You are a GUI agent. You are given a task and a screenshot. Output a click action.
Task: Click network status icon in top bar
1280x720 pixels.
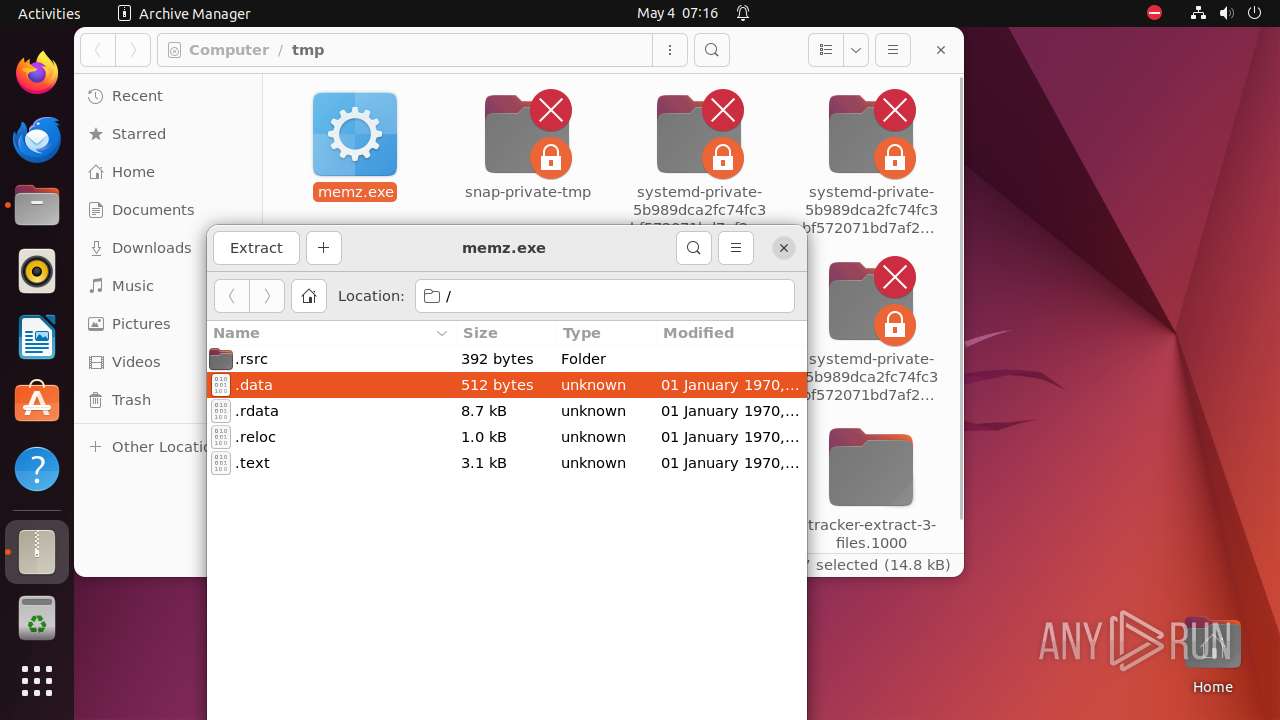[x=1198, y=13]
